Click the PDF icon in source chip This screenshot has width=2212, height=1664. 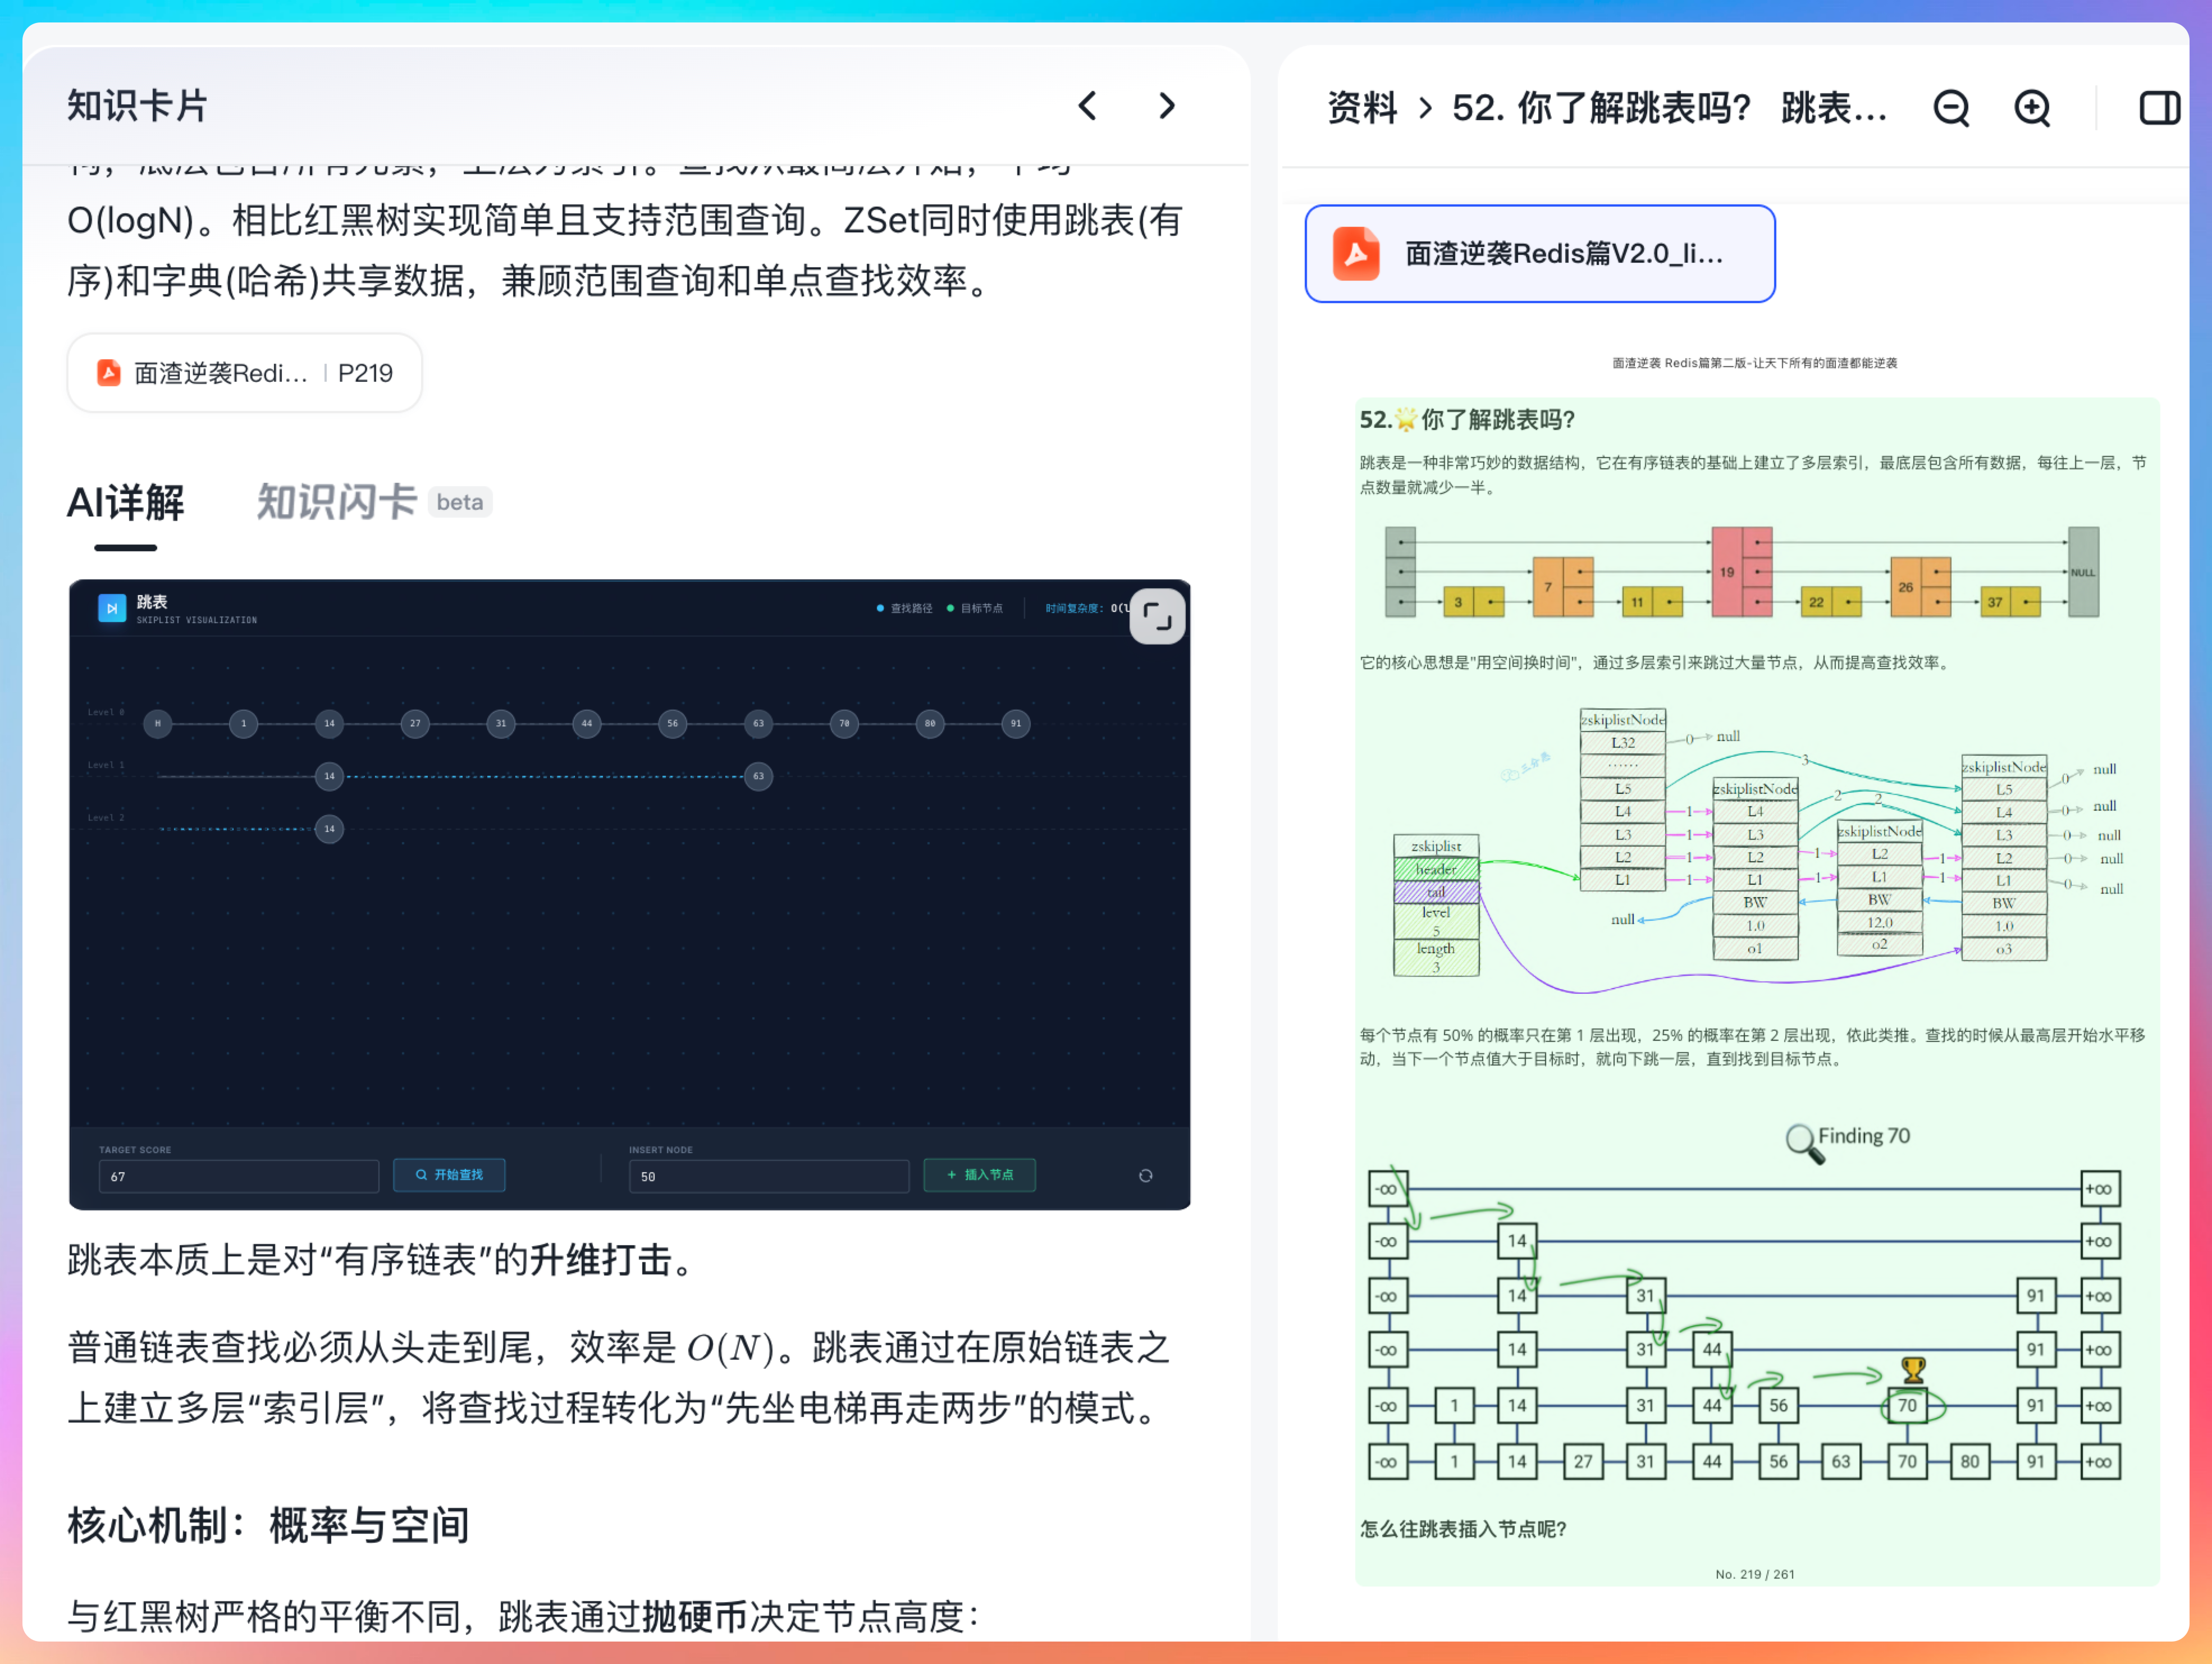[x=109, y=373]
